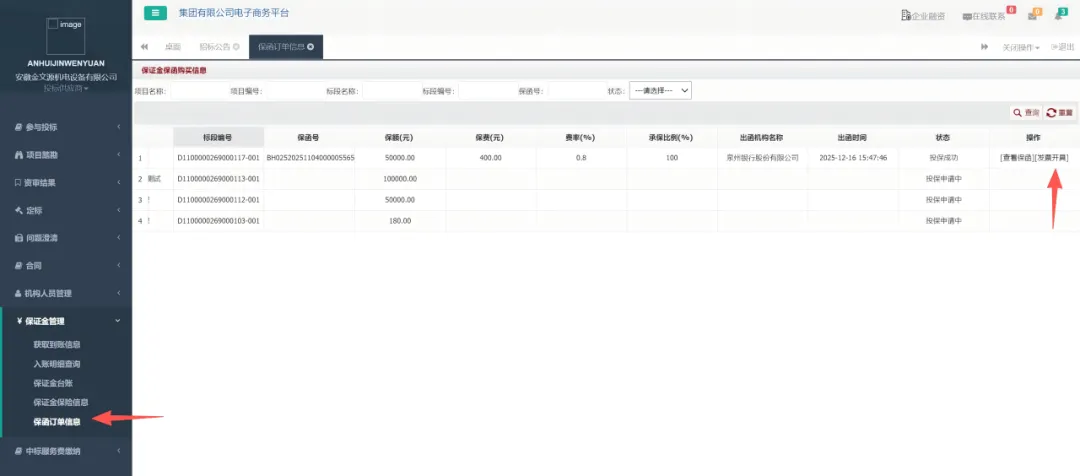Click the company name 安徽金文源机电设备有限公司

(x=65, y=77)
